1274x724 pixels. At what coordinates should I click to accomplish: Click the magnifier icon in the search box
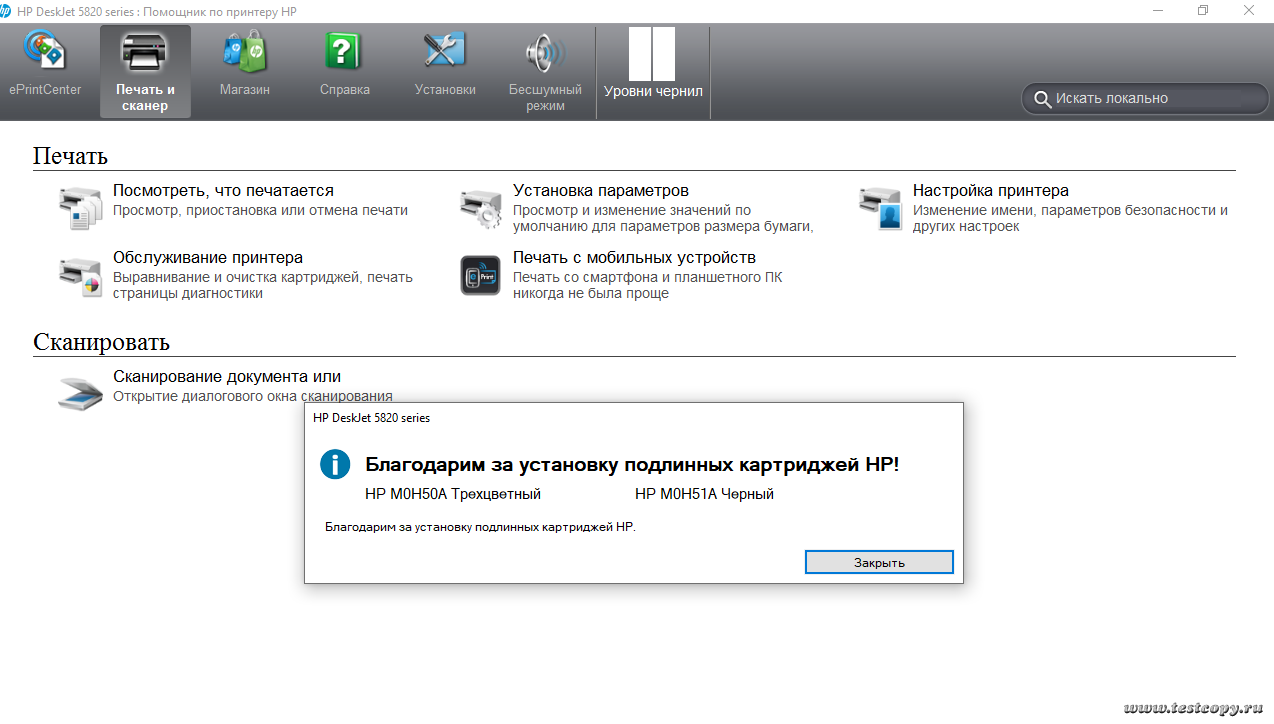tap(1043, 99)
